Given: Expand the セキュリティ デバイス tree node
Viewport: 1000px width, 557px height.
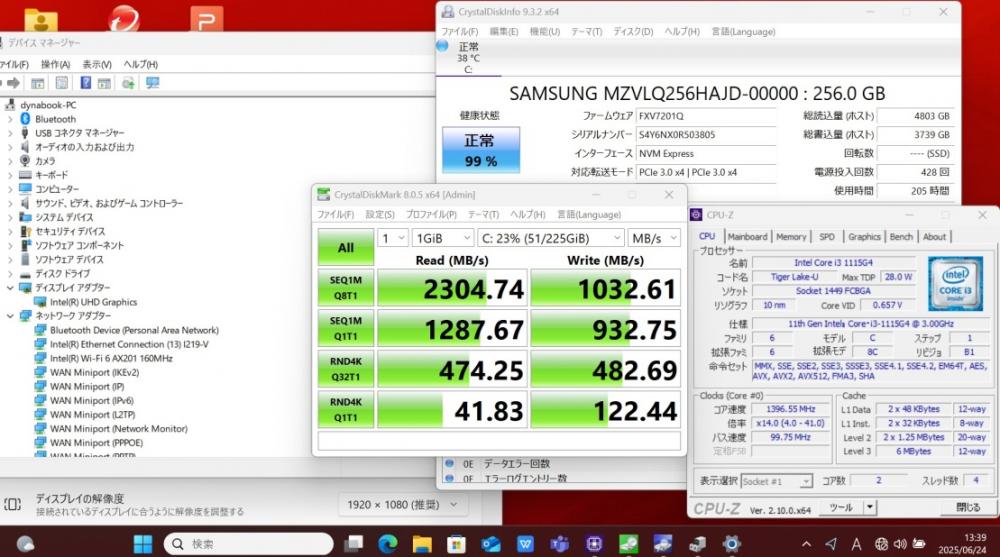Looking at the screenshot, I should coord(10,232).
